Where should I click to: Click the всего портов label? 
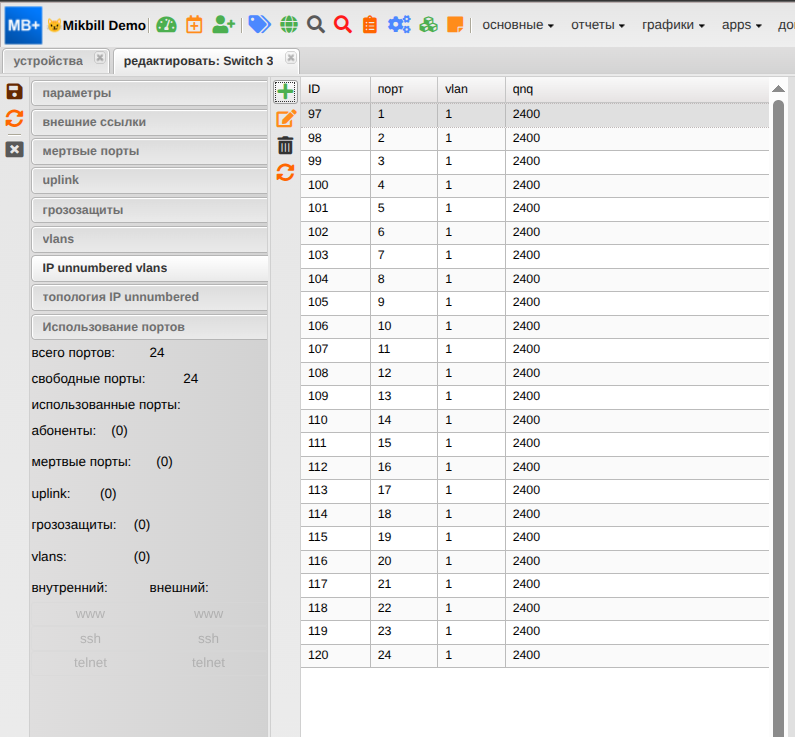coord(73,353)
